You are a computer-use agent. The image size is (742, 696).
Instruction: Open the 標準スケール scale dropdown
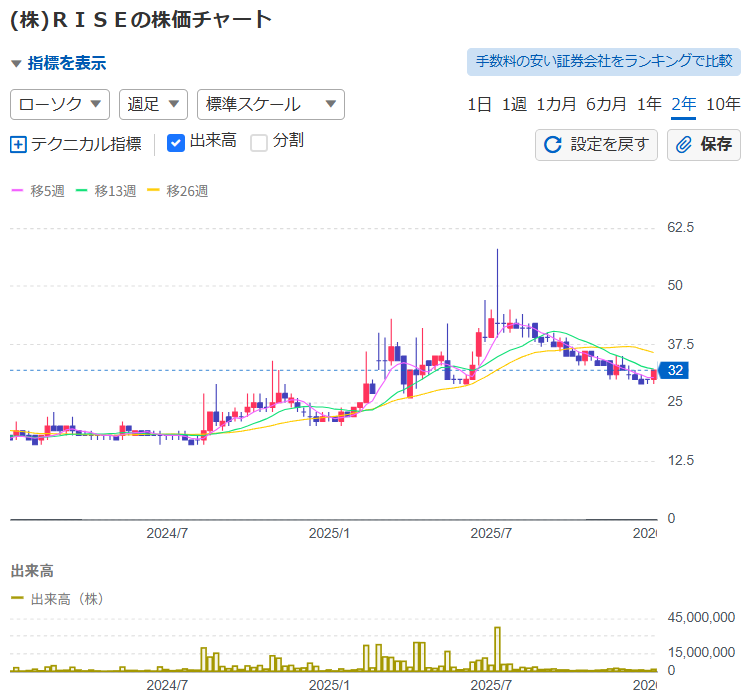pos(271,104)
